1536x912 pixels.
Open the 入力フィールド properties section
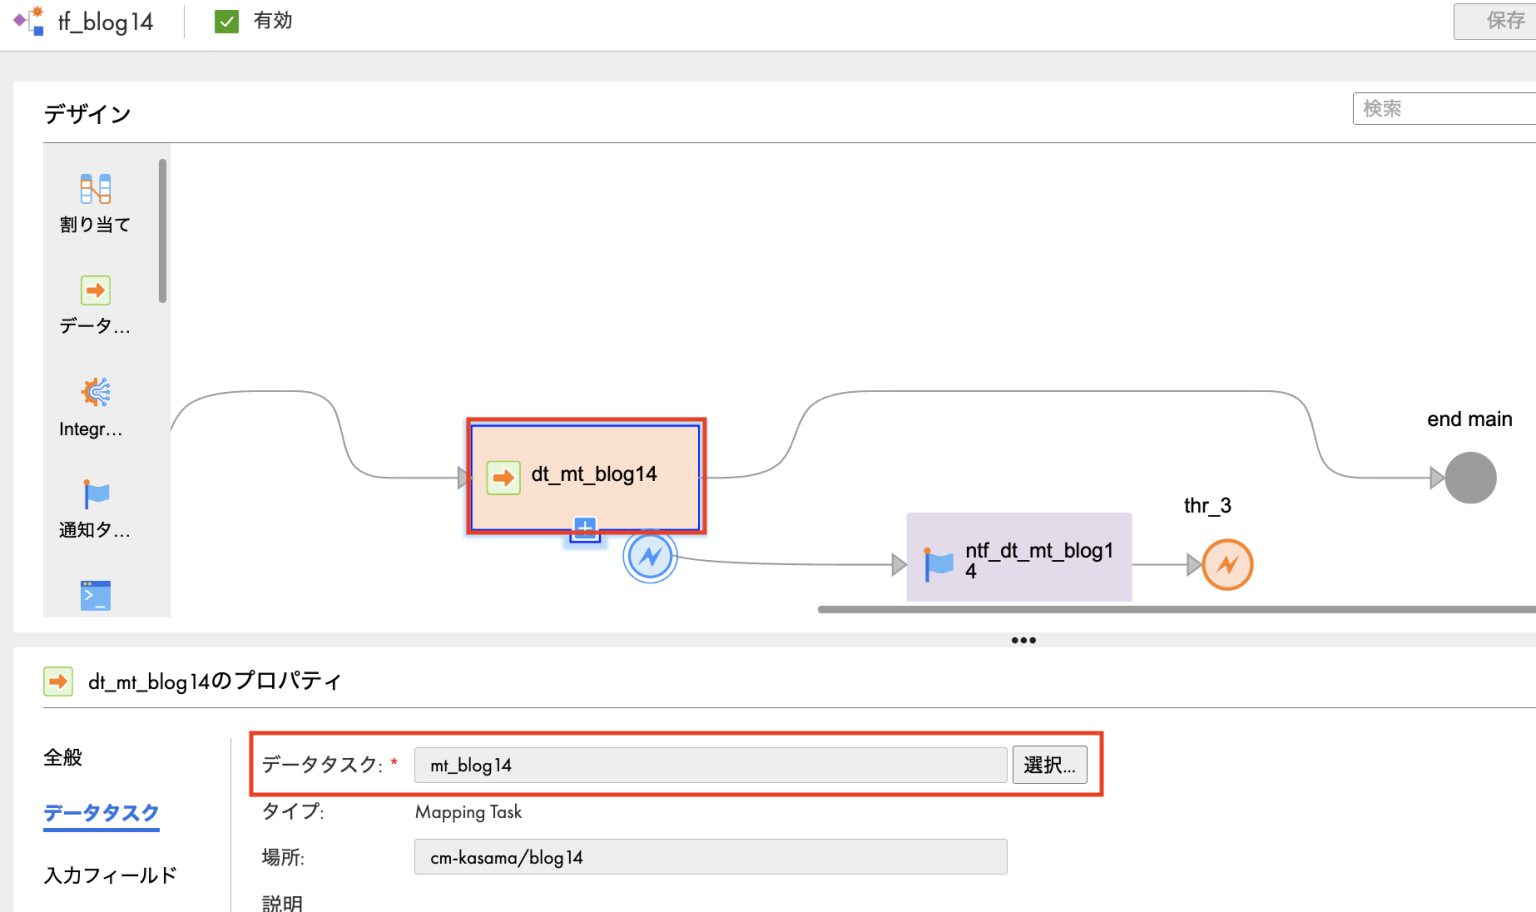[108, 874]
